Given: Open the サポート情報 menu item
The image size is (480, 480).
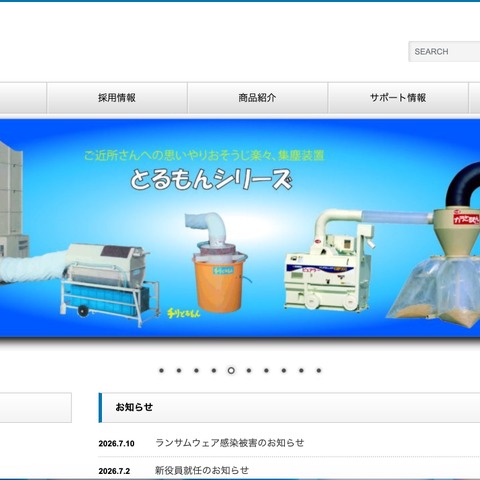Looking at the screenshot, I should (x=398, y=98).
